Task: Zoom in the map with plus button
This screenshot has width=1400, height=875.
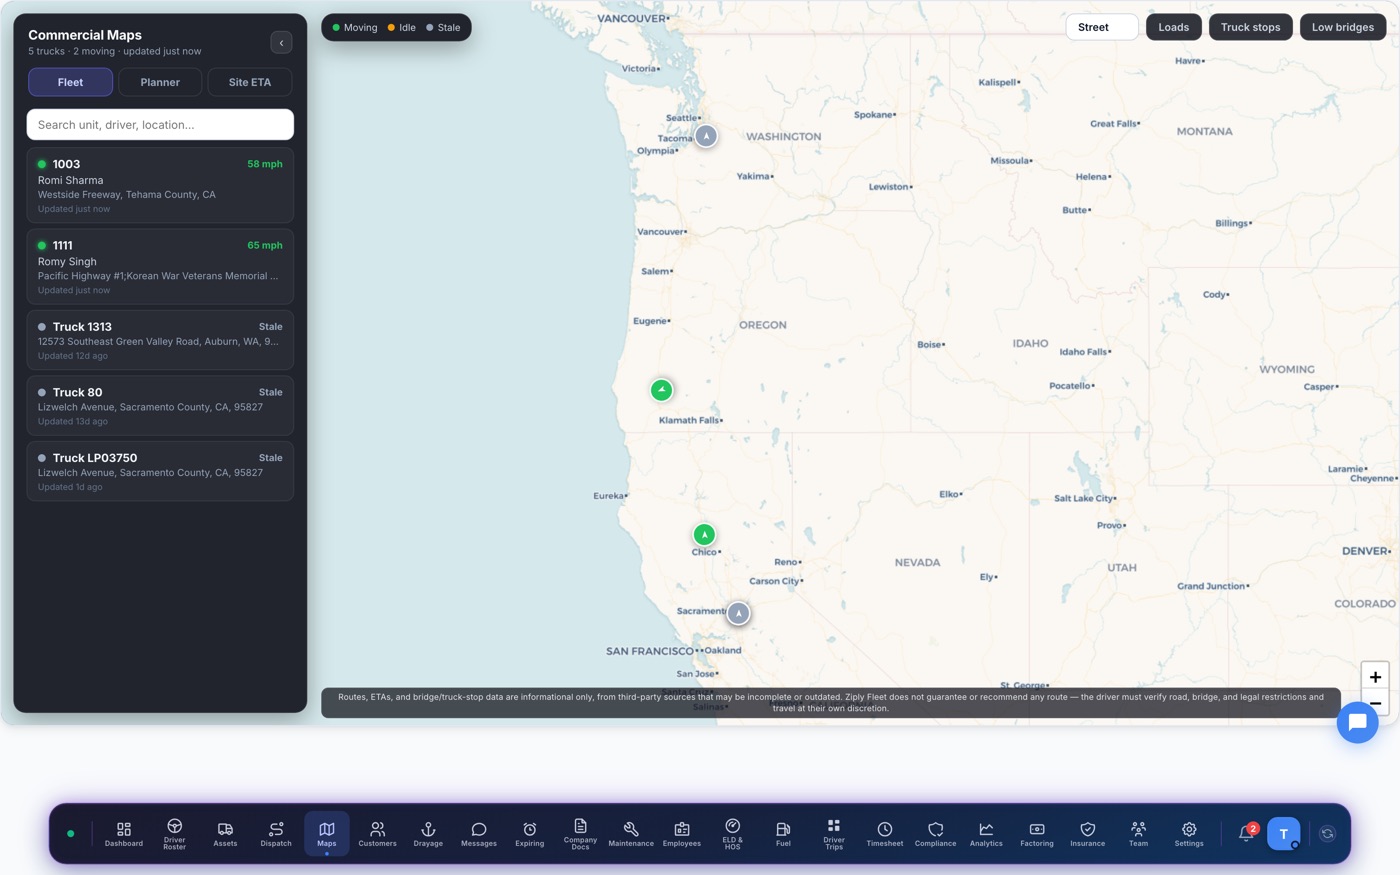Action: (1375, 677)
